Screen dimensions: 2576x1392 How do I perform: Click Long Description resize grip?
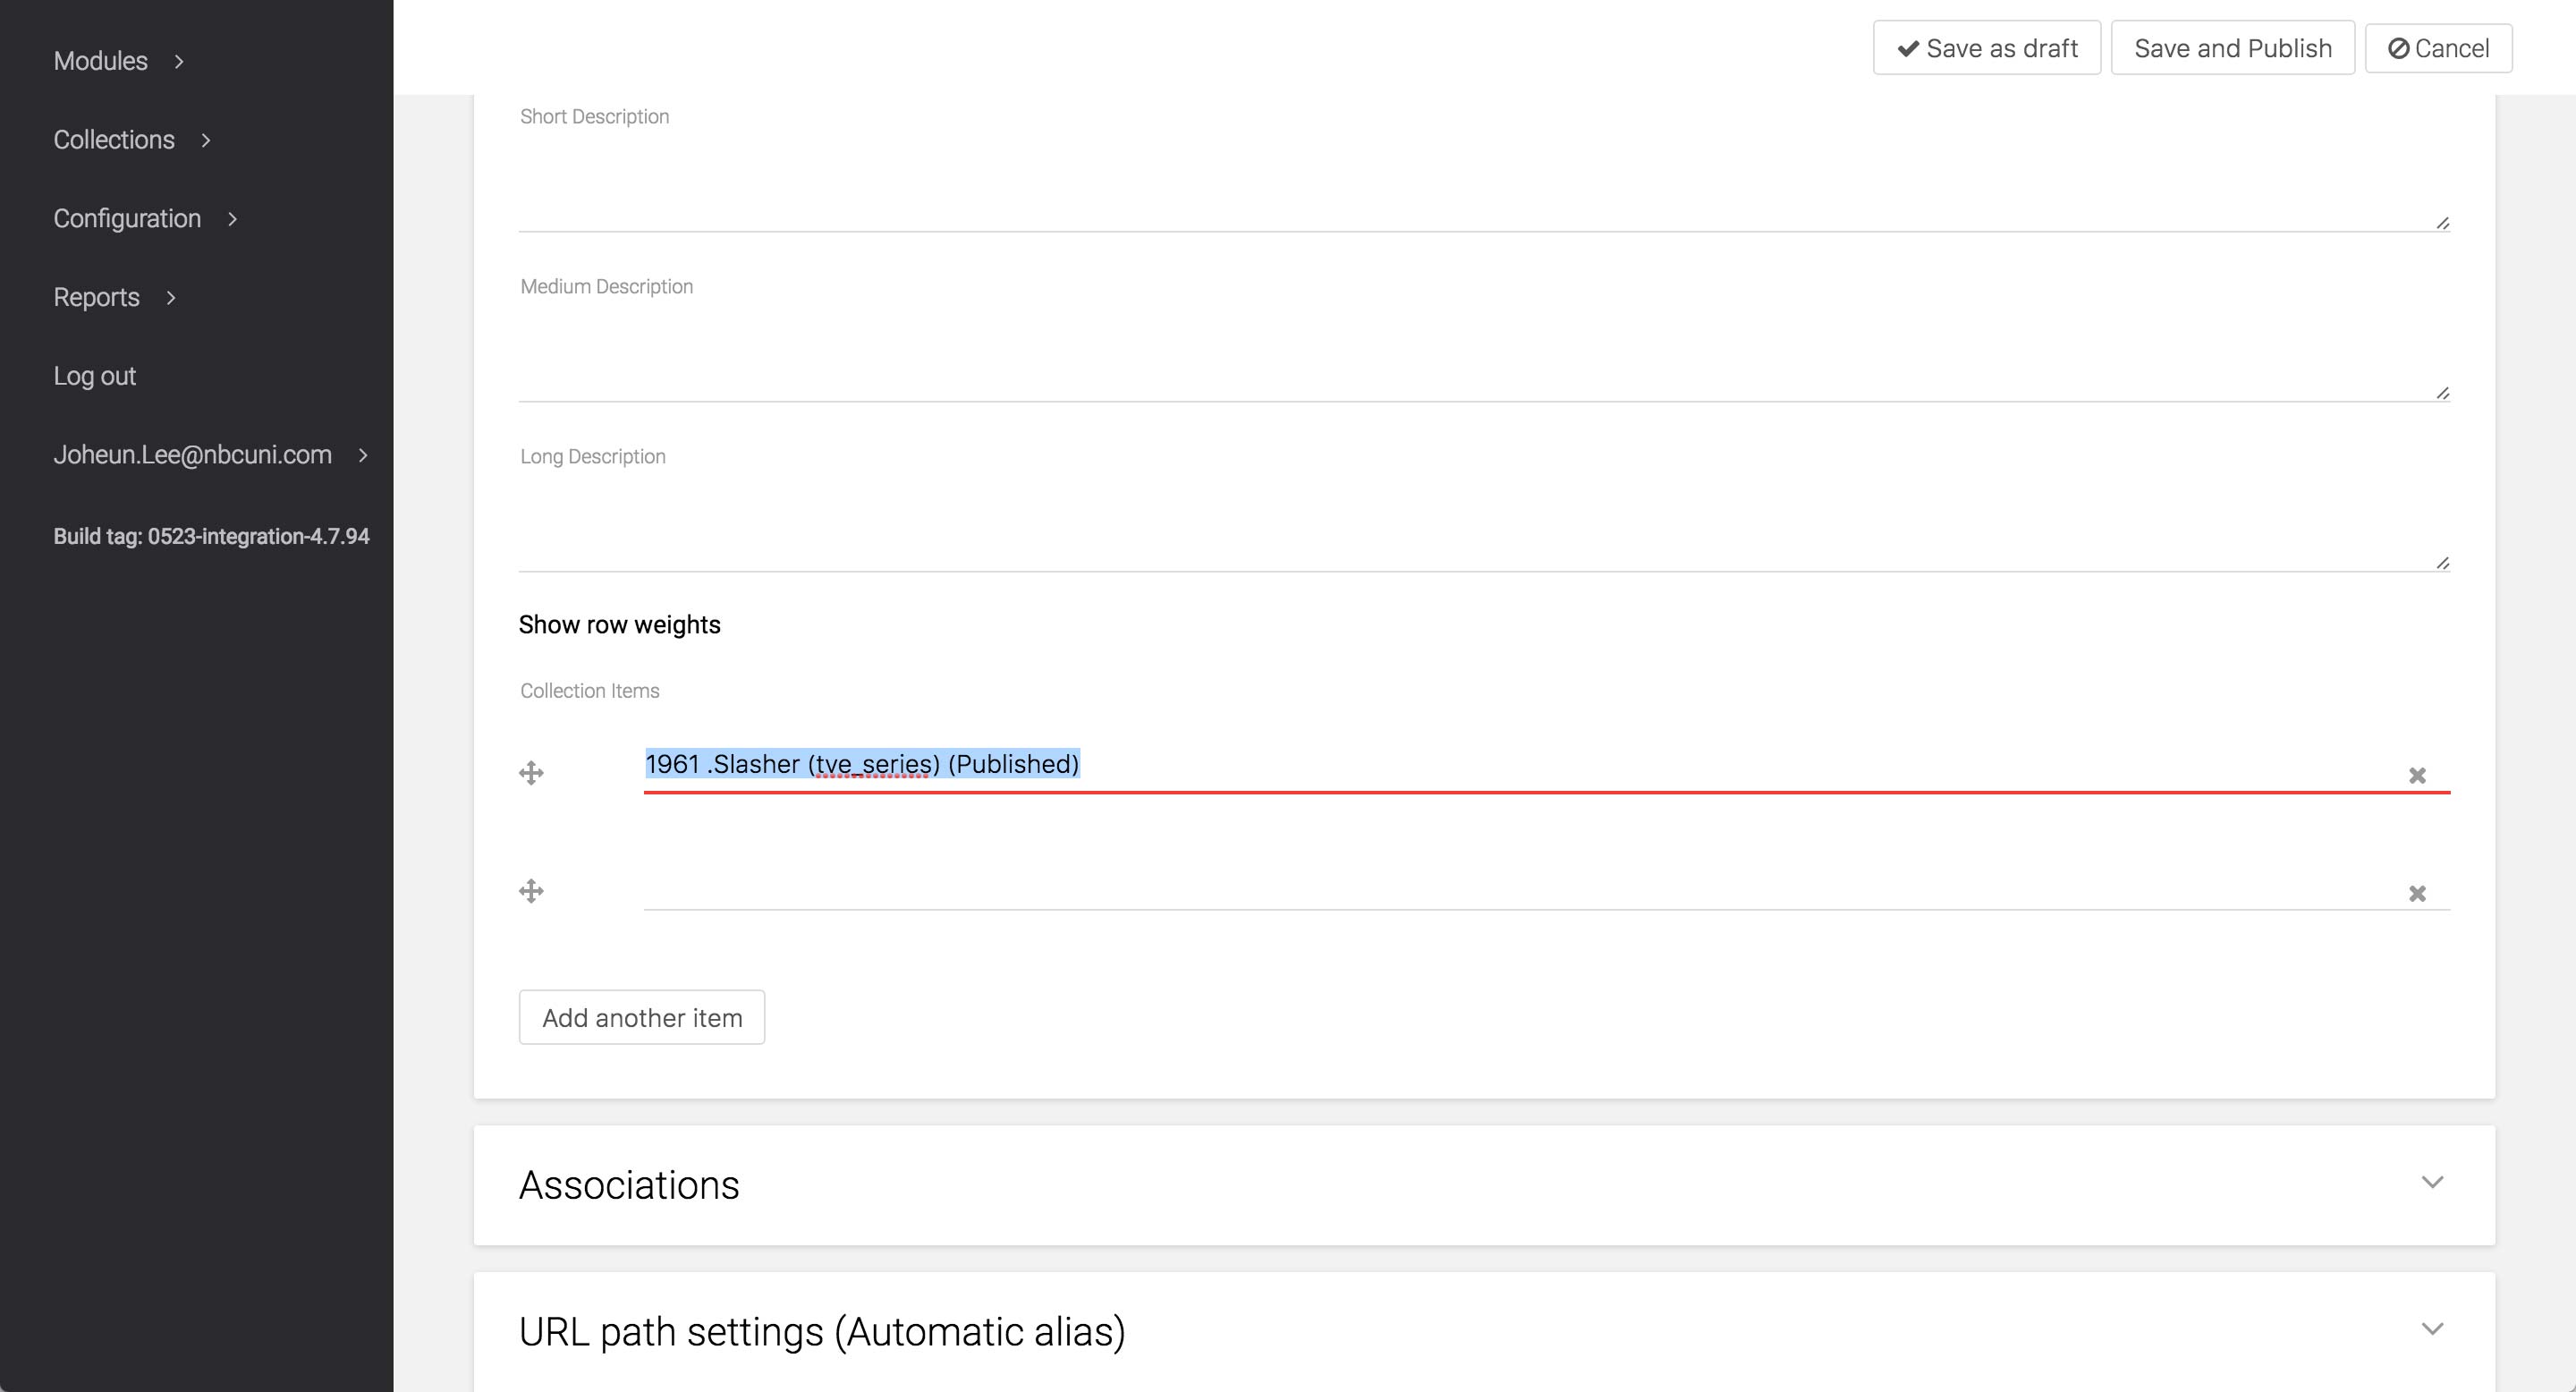click(x=2442, y=563)
